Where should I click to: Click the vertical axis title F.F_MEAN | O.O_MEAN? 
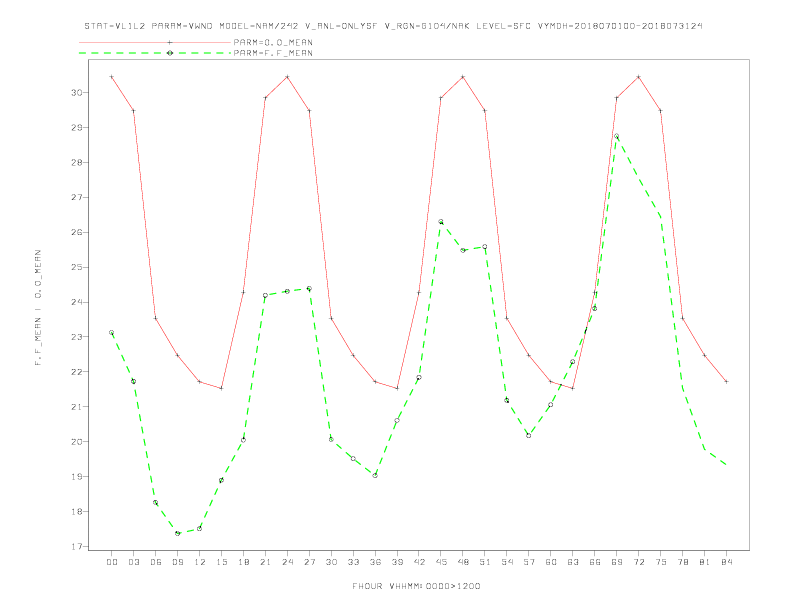point(38,308)
